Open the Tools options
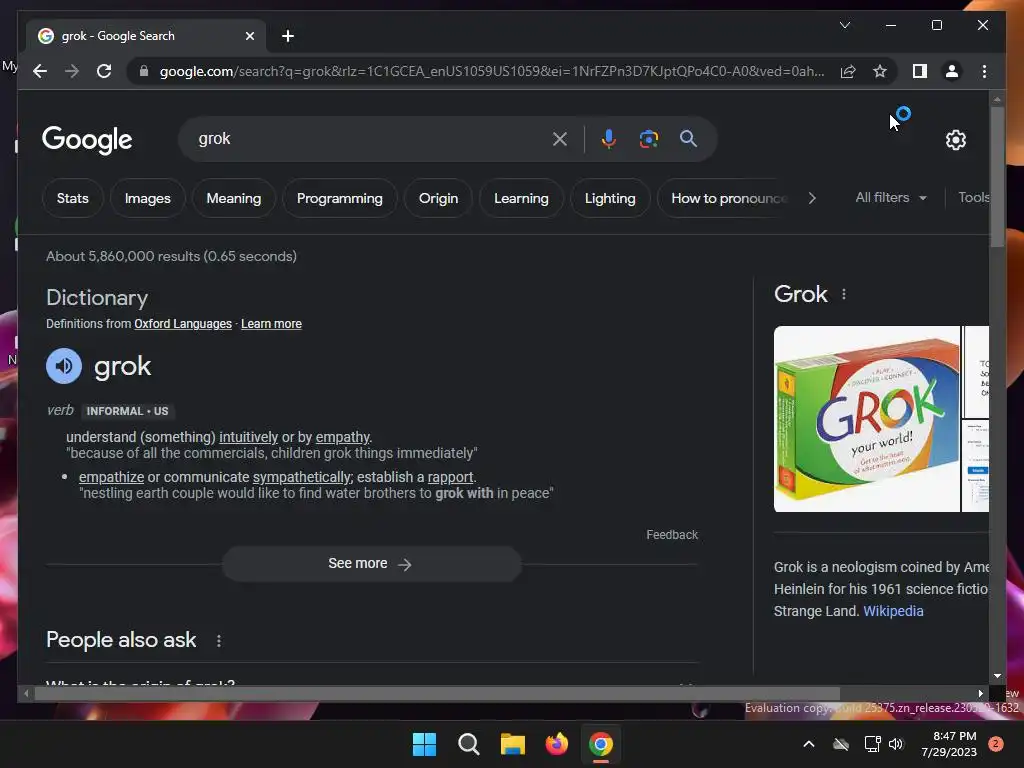 point(973,197)
